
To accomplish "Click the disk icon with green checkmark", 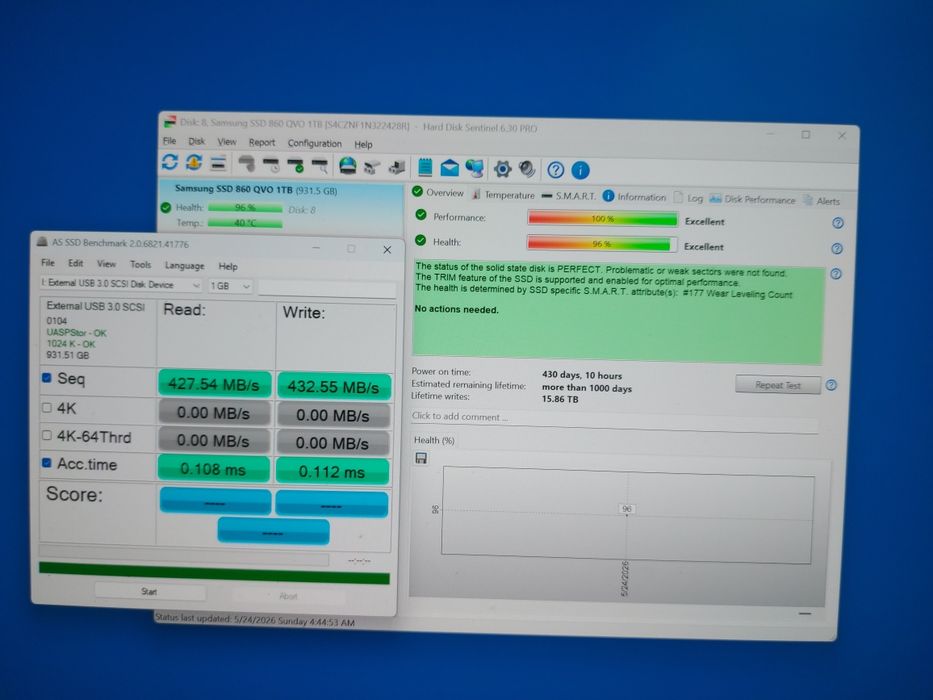I will 295,165.
